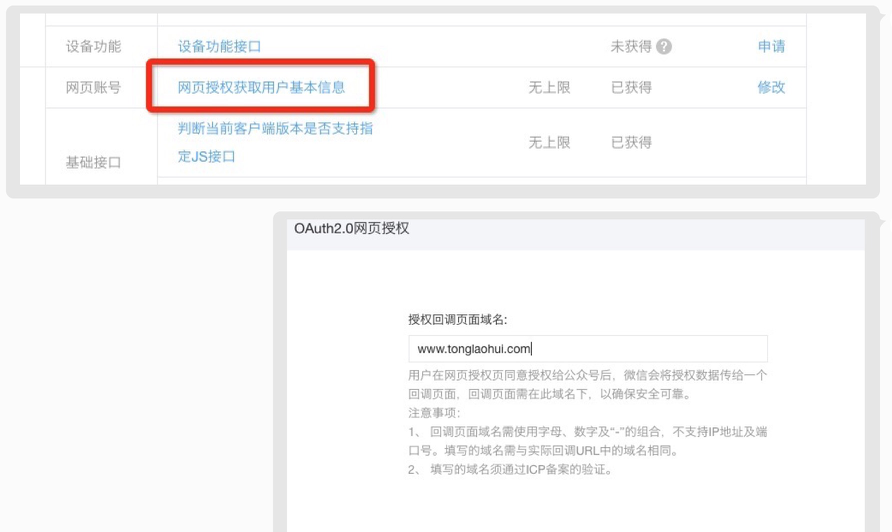
Task: Click the 未获得 status text
Action: click(x=631, y=47)
